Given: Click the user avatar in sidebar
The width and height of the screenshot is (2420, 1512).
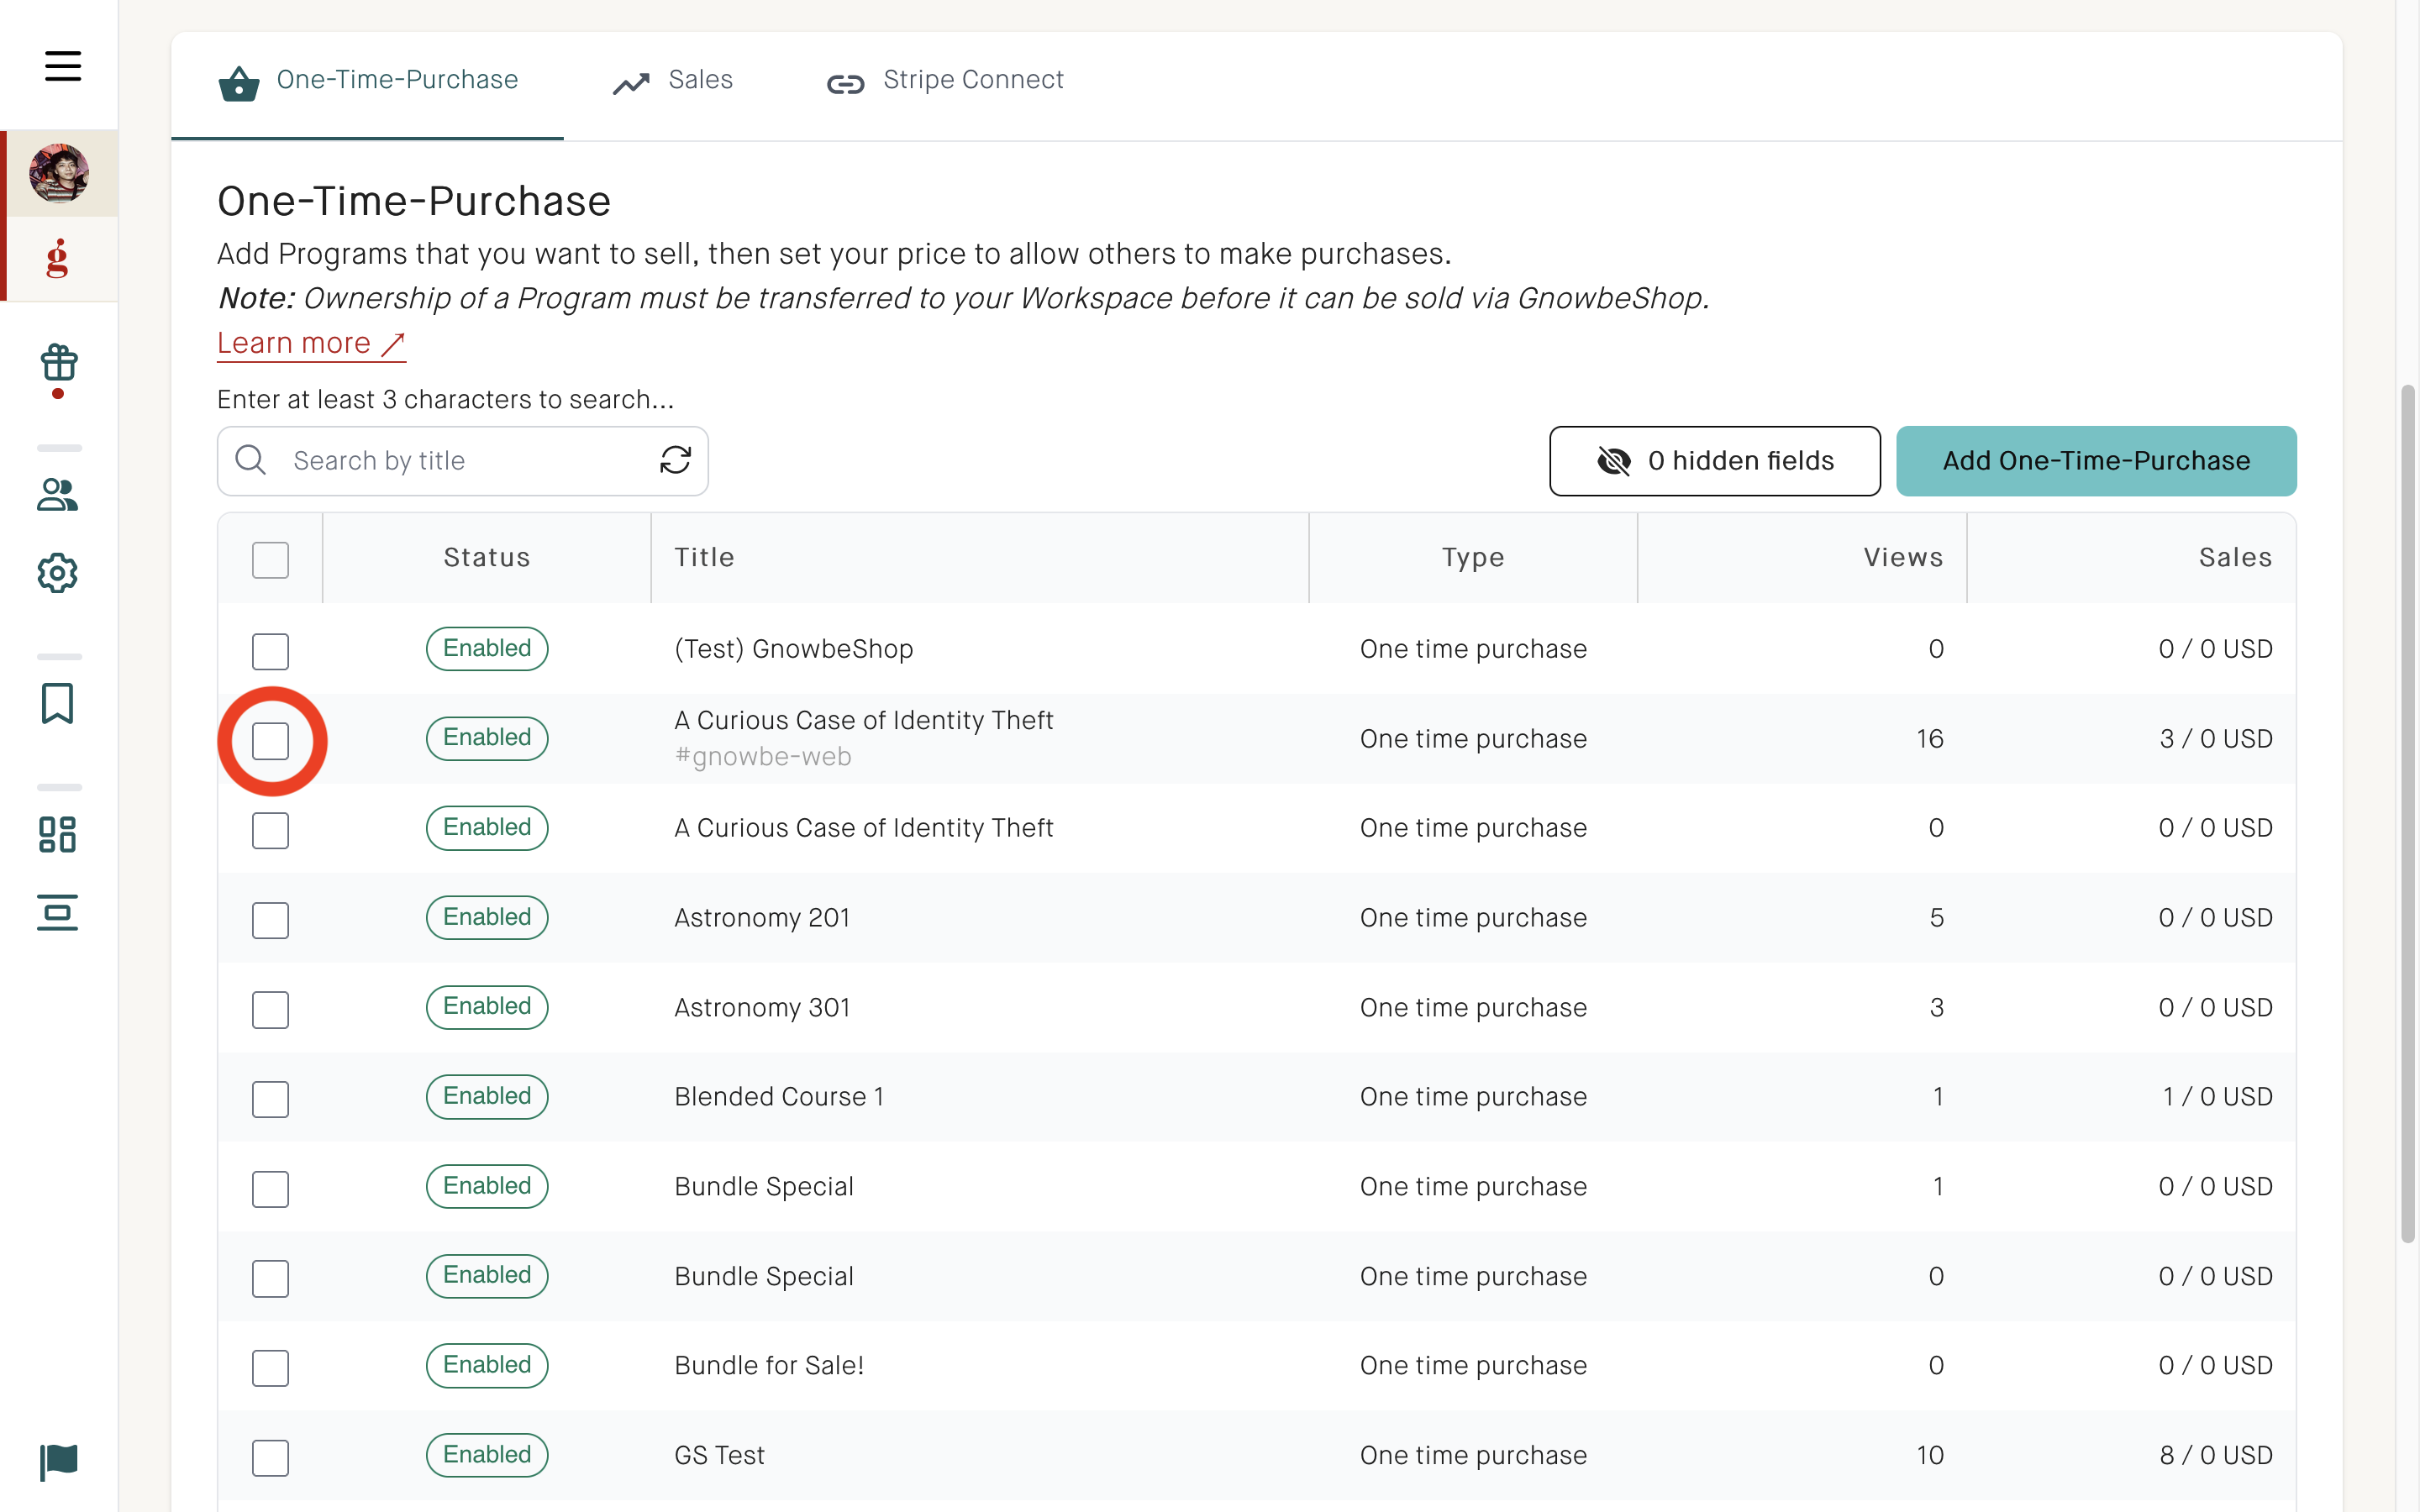Looking at the screenshot, I should (x=59, y=173).
